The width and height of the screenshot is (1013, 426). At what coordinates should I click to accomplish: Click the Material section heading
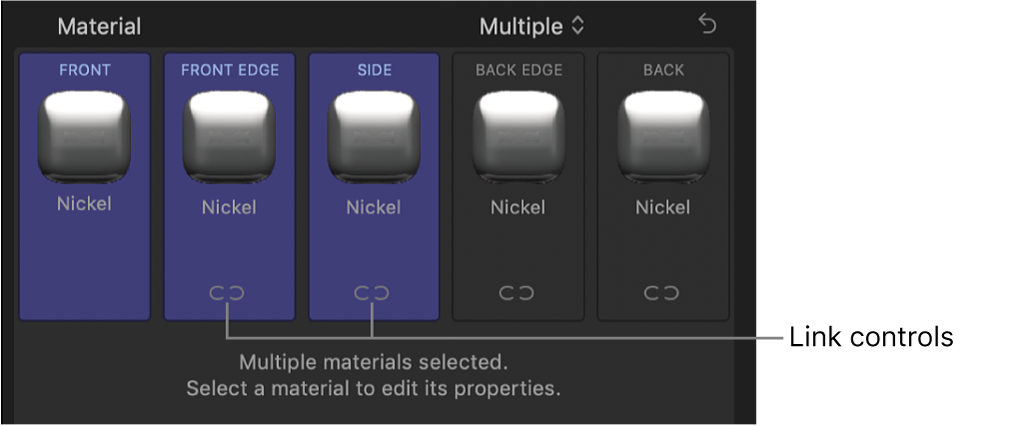click(x=99, y=26)
